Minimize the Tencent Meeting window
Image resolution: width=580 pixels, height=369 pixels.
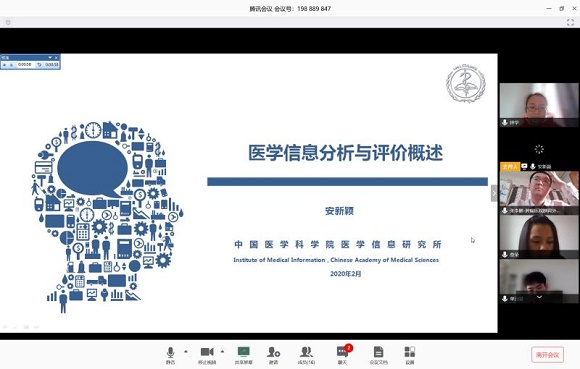click(549, 8)
